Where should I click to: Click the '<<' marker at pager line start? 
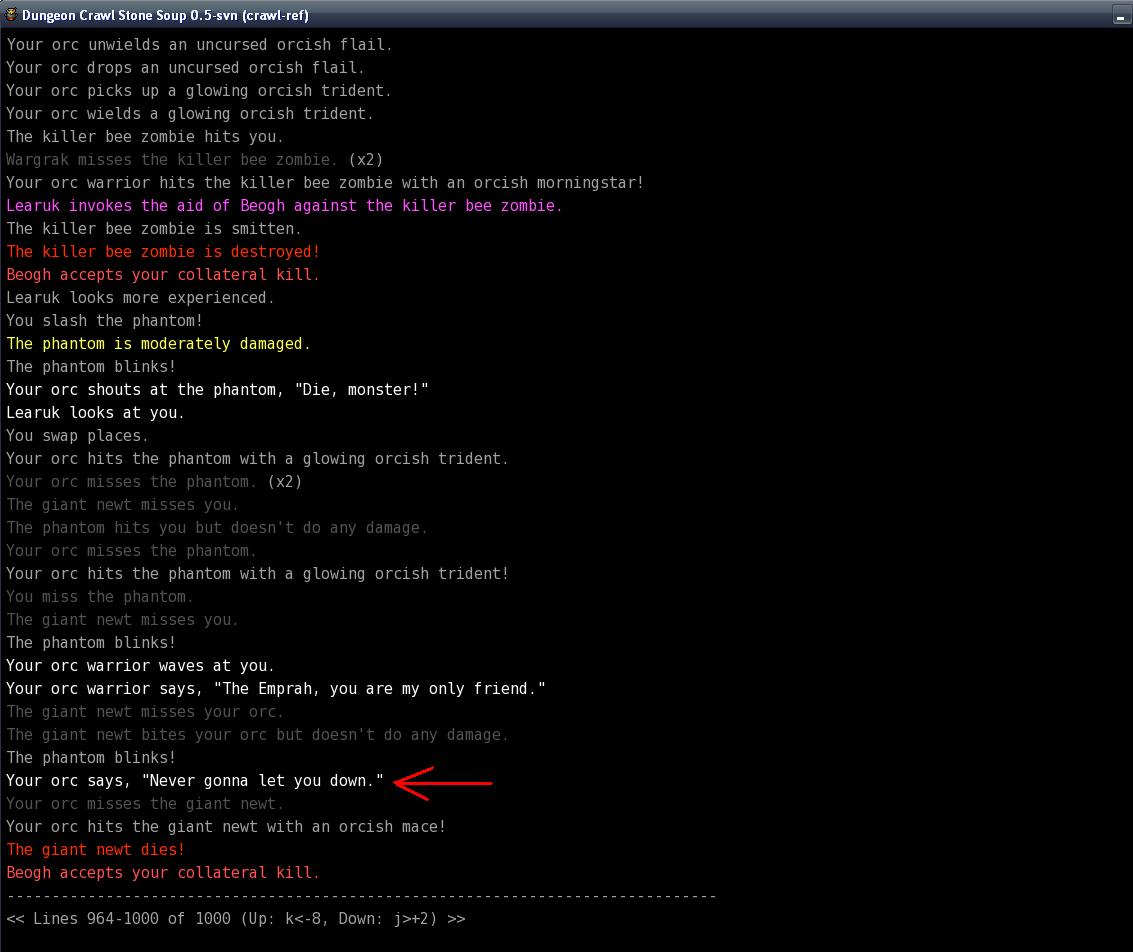click(15, 919)
